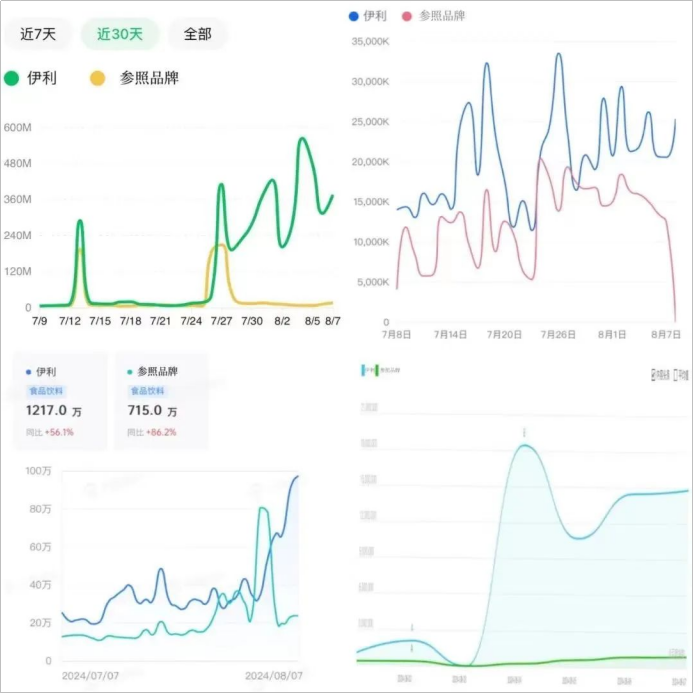Click the 7月8日 date label

tap(396, 334)
